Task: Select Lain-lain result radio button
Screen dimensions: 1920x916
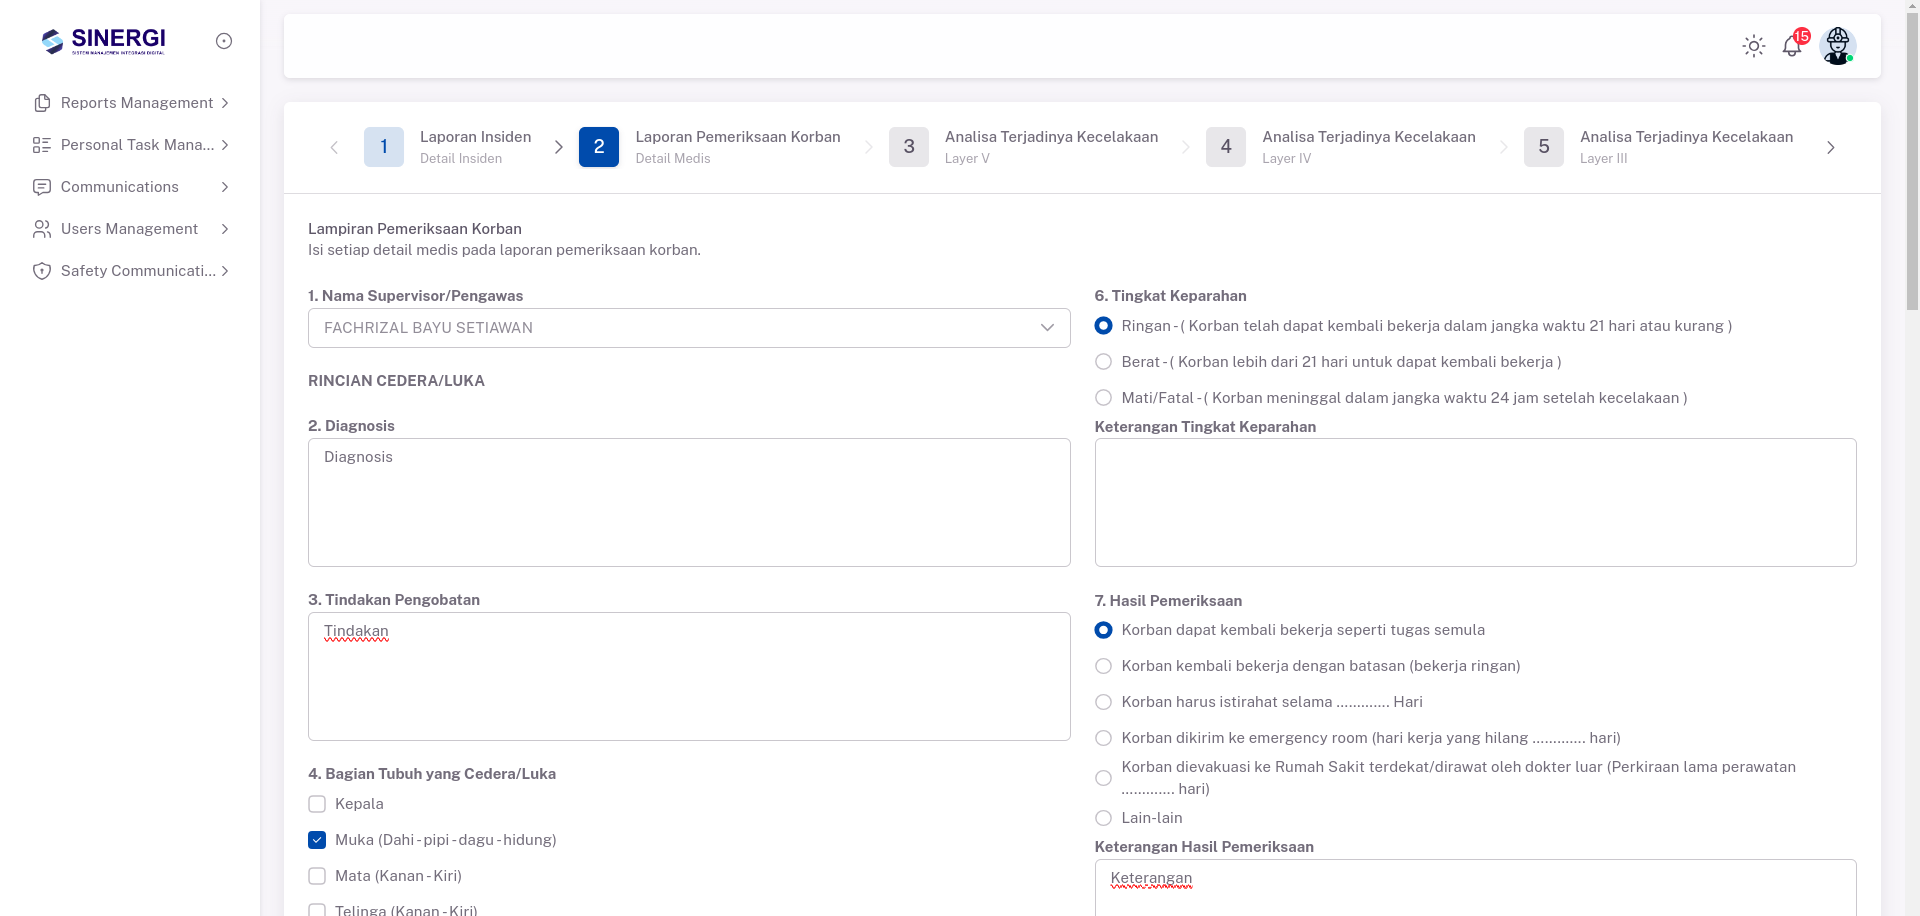Action: click(1103, 818)
